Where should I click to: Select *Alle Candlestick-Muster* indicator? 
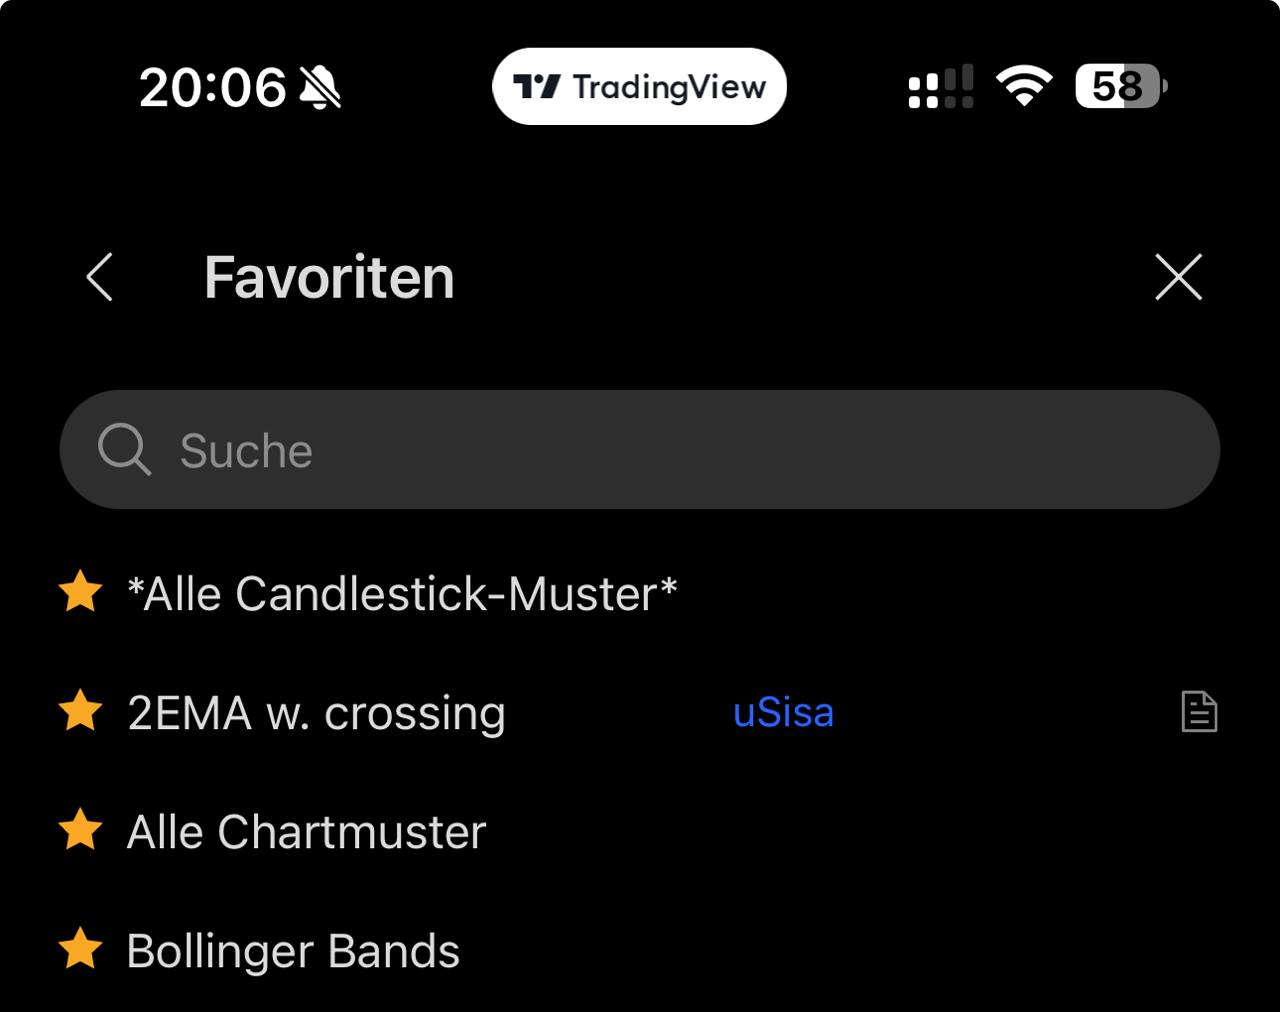click(x=402, y=594)
